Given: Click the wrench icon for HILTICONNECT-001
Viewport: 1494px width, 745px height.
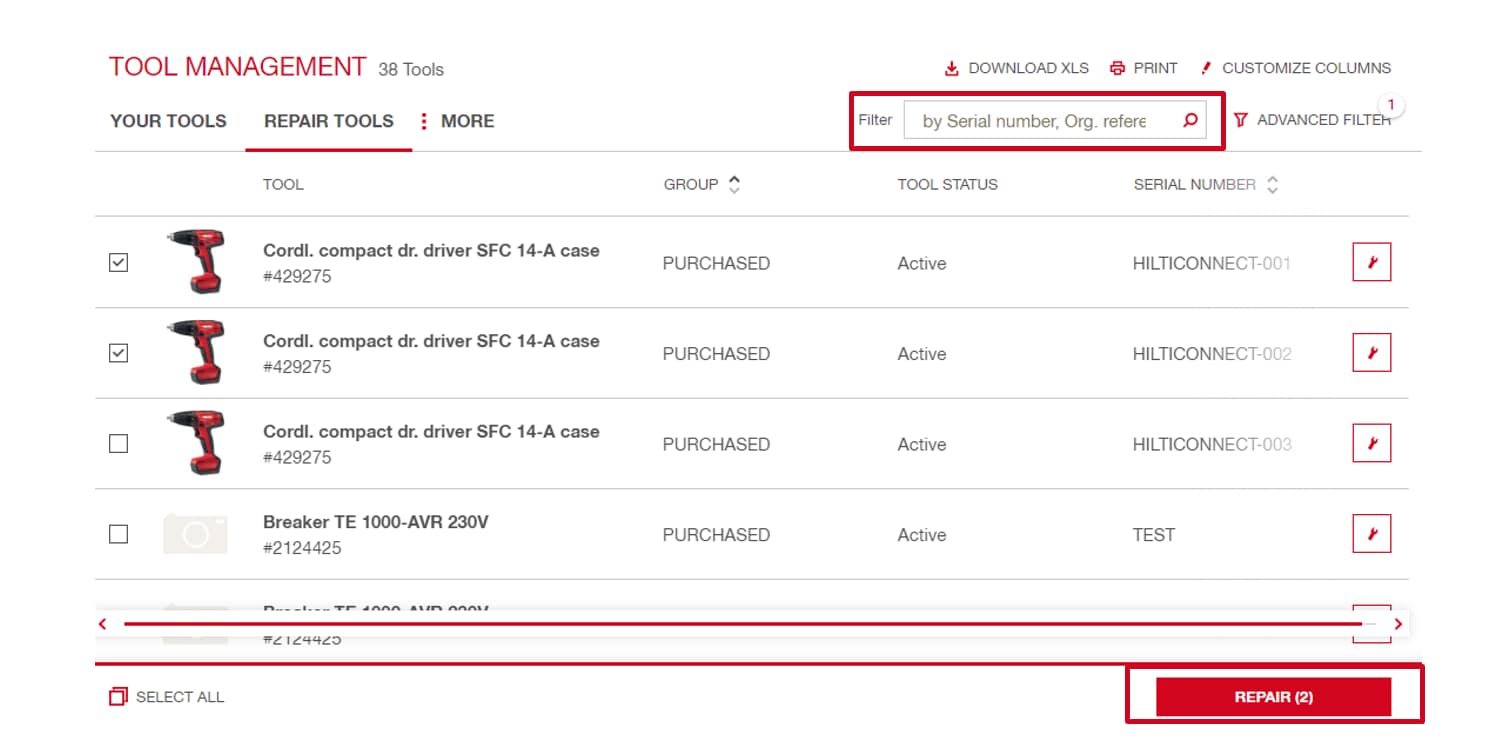Looking at the screenshot, I should pyautogui.click(x=1371, y=263).
